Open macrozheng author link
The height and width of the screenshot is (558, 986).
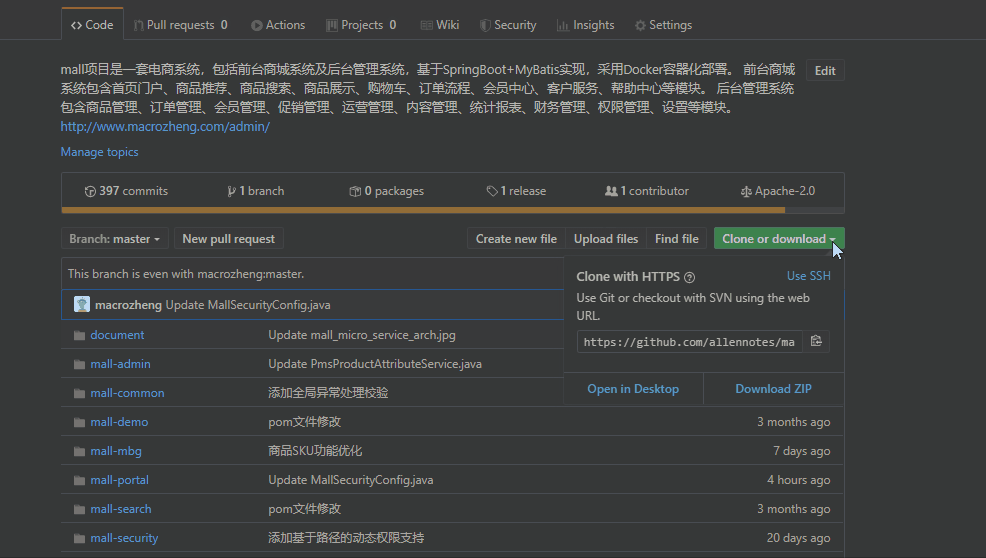(128, 305)
